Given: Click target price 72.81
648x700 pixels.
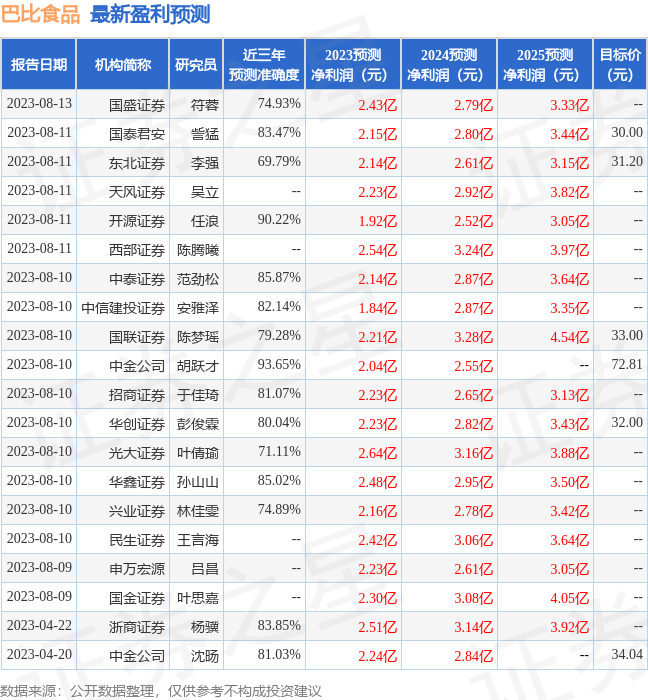Looking at the screenshot, I should [x=627, y=365].
